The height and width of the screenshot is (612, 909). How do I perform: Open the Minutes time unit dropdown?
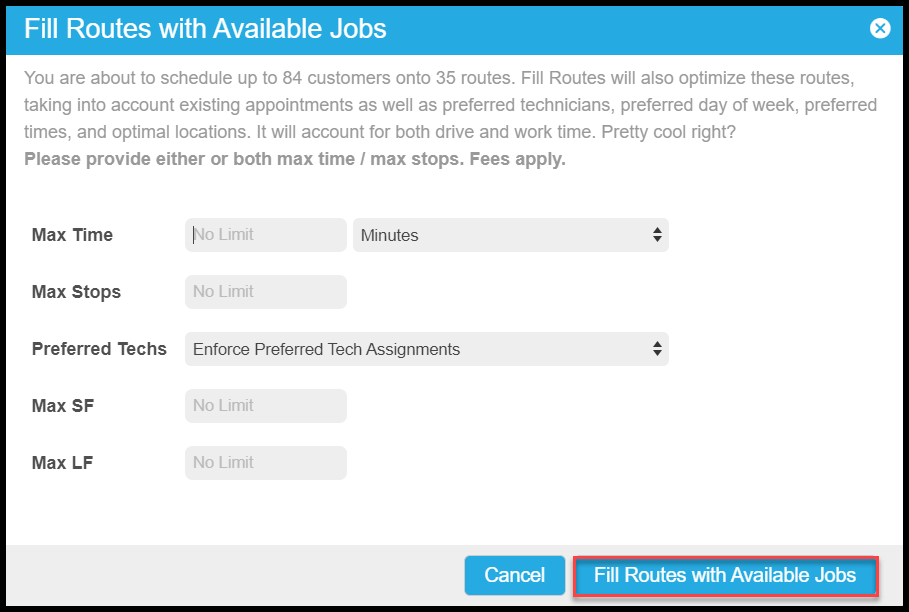tap(510, 235)
